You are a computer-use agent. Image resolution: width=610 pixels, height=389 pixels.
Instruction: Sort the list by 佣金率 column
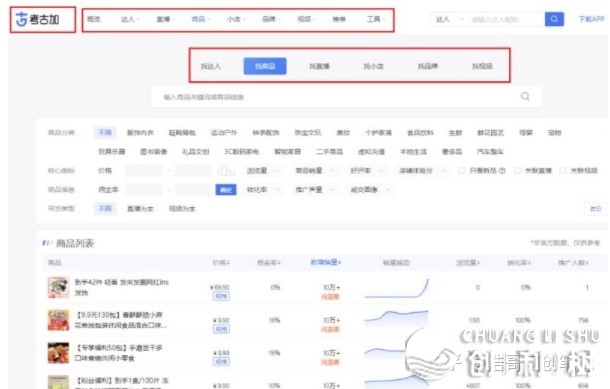pyautogui.click(x=268, y=263)
